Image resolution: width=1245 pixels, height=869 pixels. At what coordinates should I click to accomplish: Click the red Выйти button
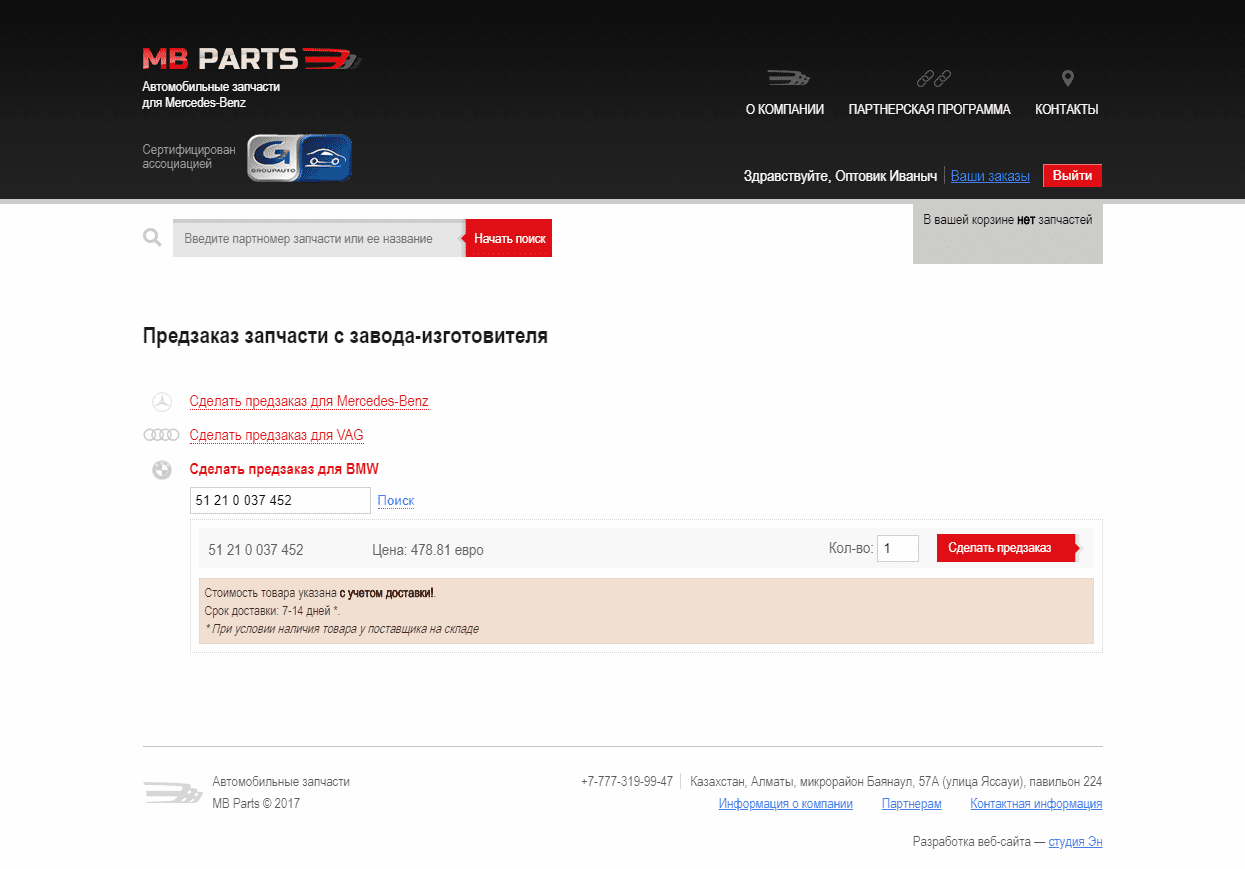[1072, 175]
